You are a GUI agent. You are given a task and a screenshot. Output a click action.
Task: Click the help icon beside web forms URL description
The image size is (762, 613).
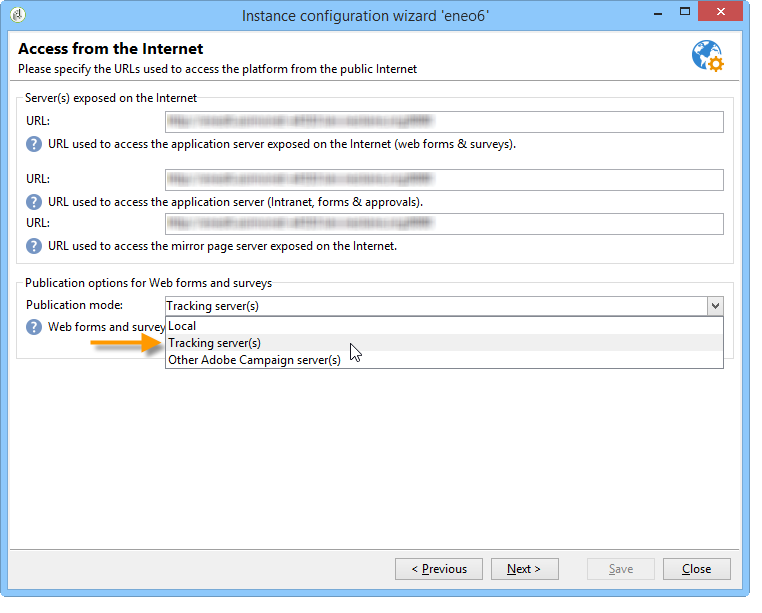34,144
